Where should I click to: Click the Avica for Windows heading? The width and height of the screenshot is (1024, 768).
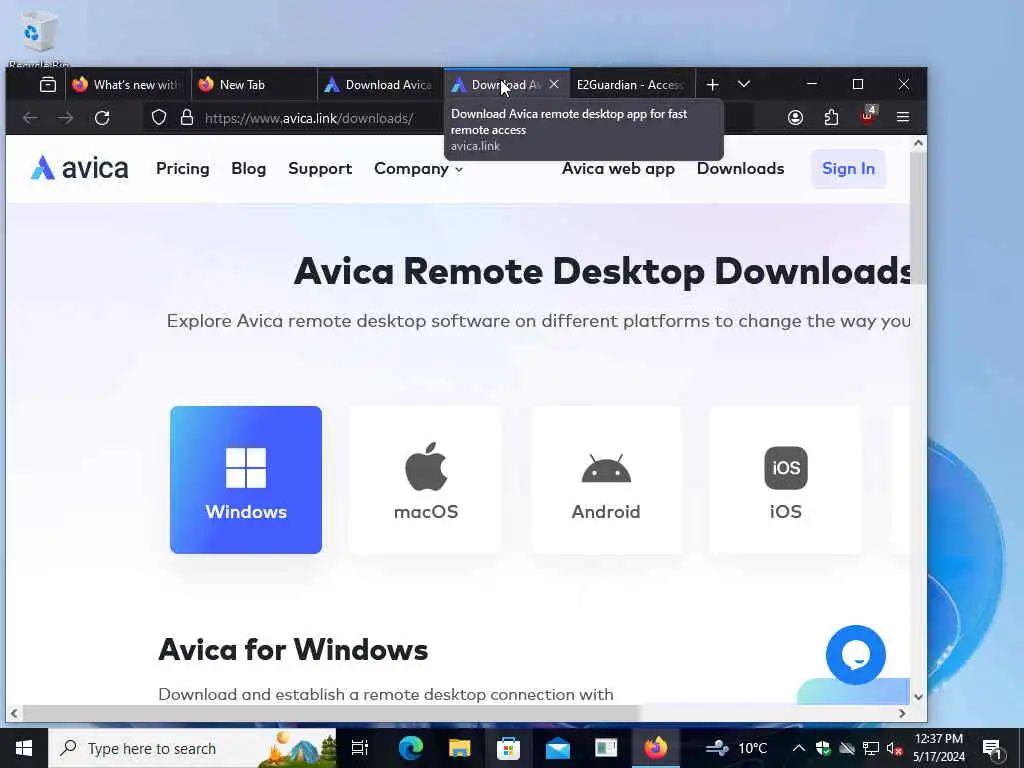coord(293,650)
